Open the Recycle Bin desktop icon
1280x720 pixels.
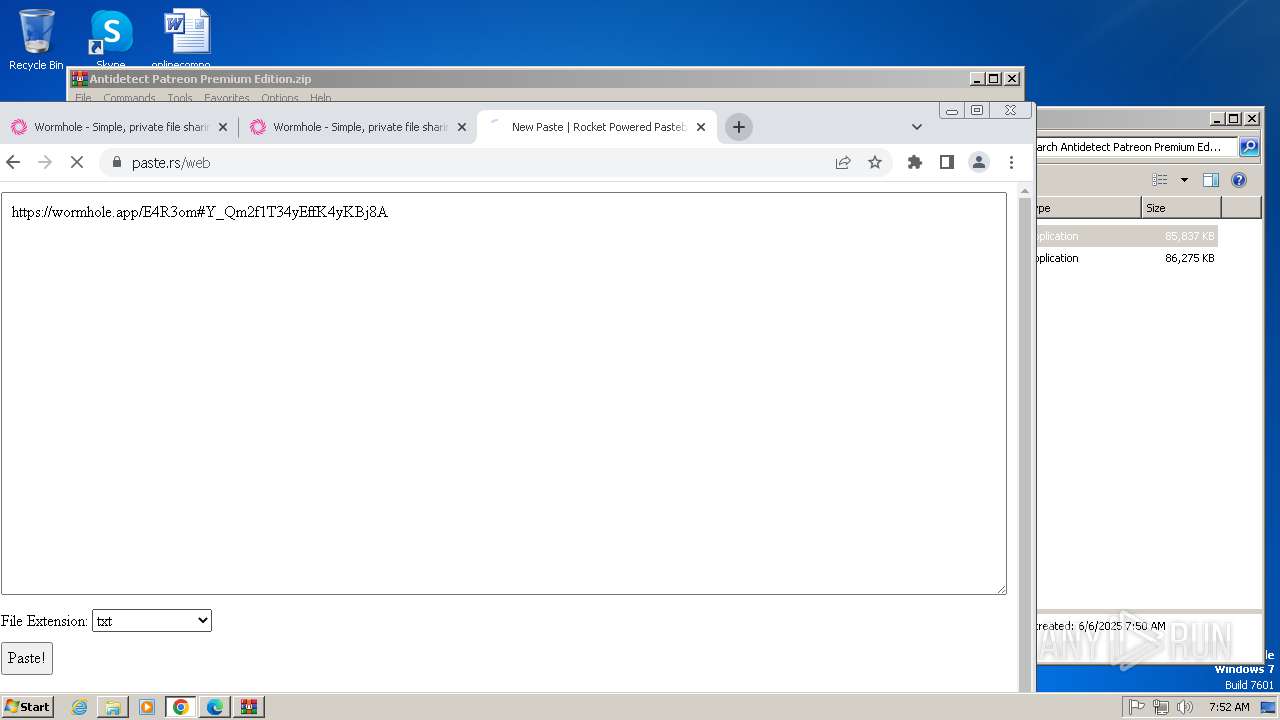pos(36,40)
